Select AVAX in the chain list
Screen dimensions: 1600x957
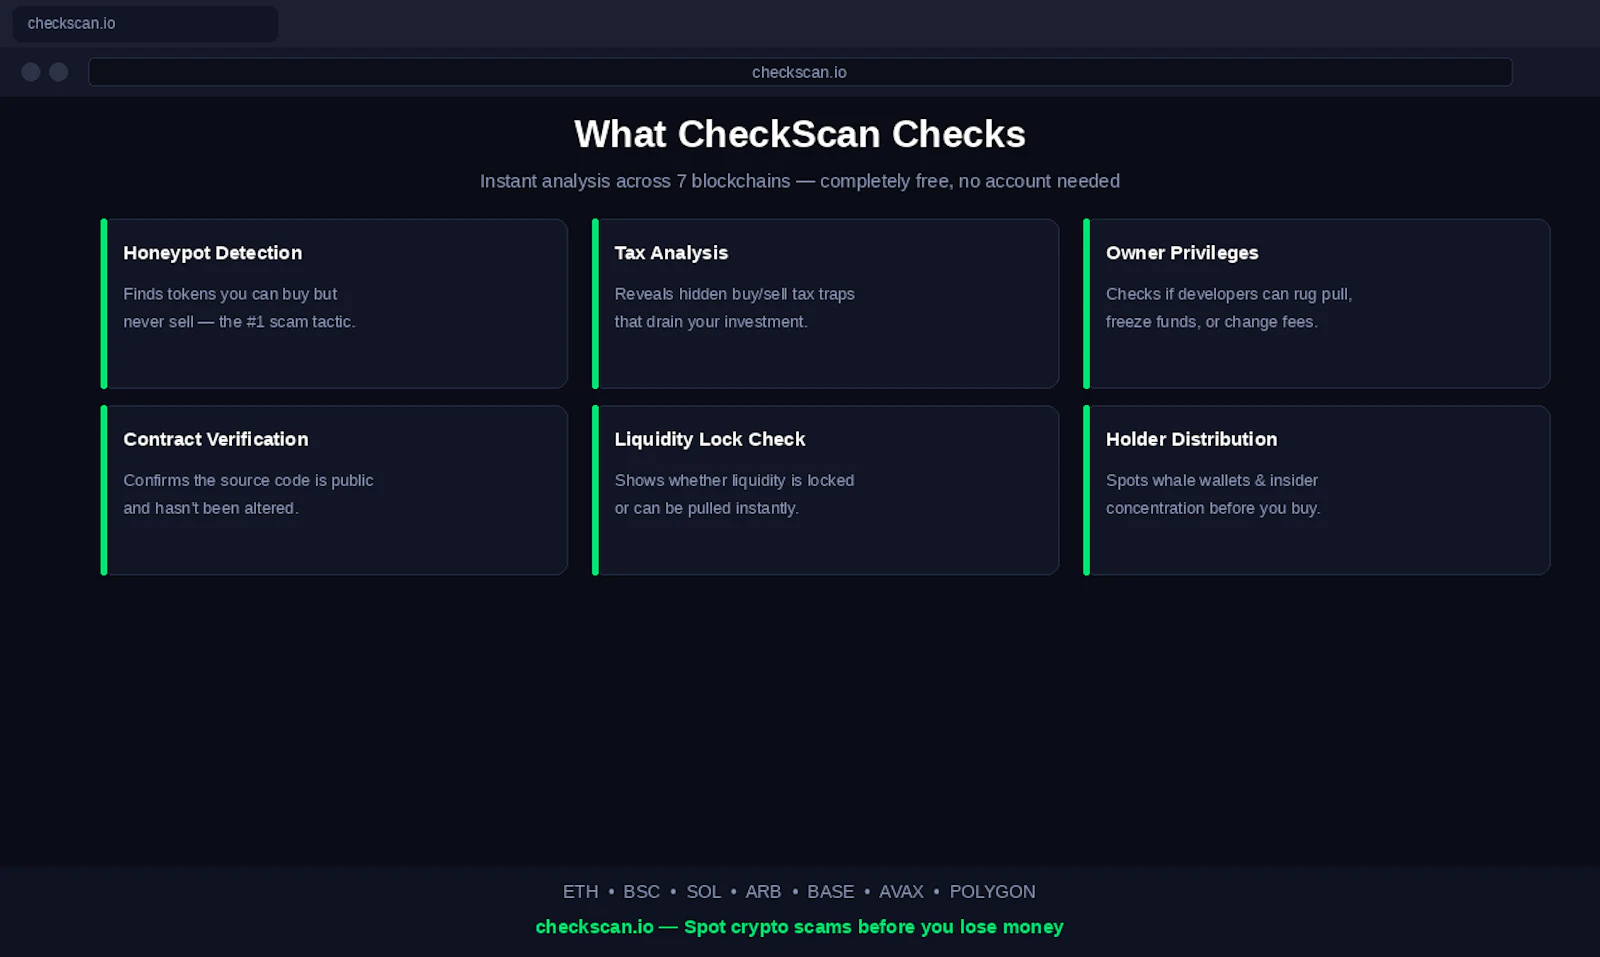click(x=901, y=891)
